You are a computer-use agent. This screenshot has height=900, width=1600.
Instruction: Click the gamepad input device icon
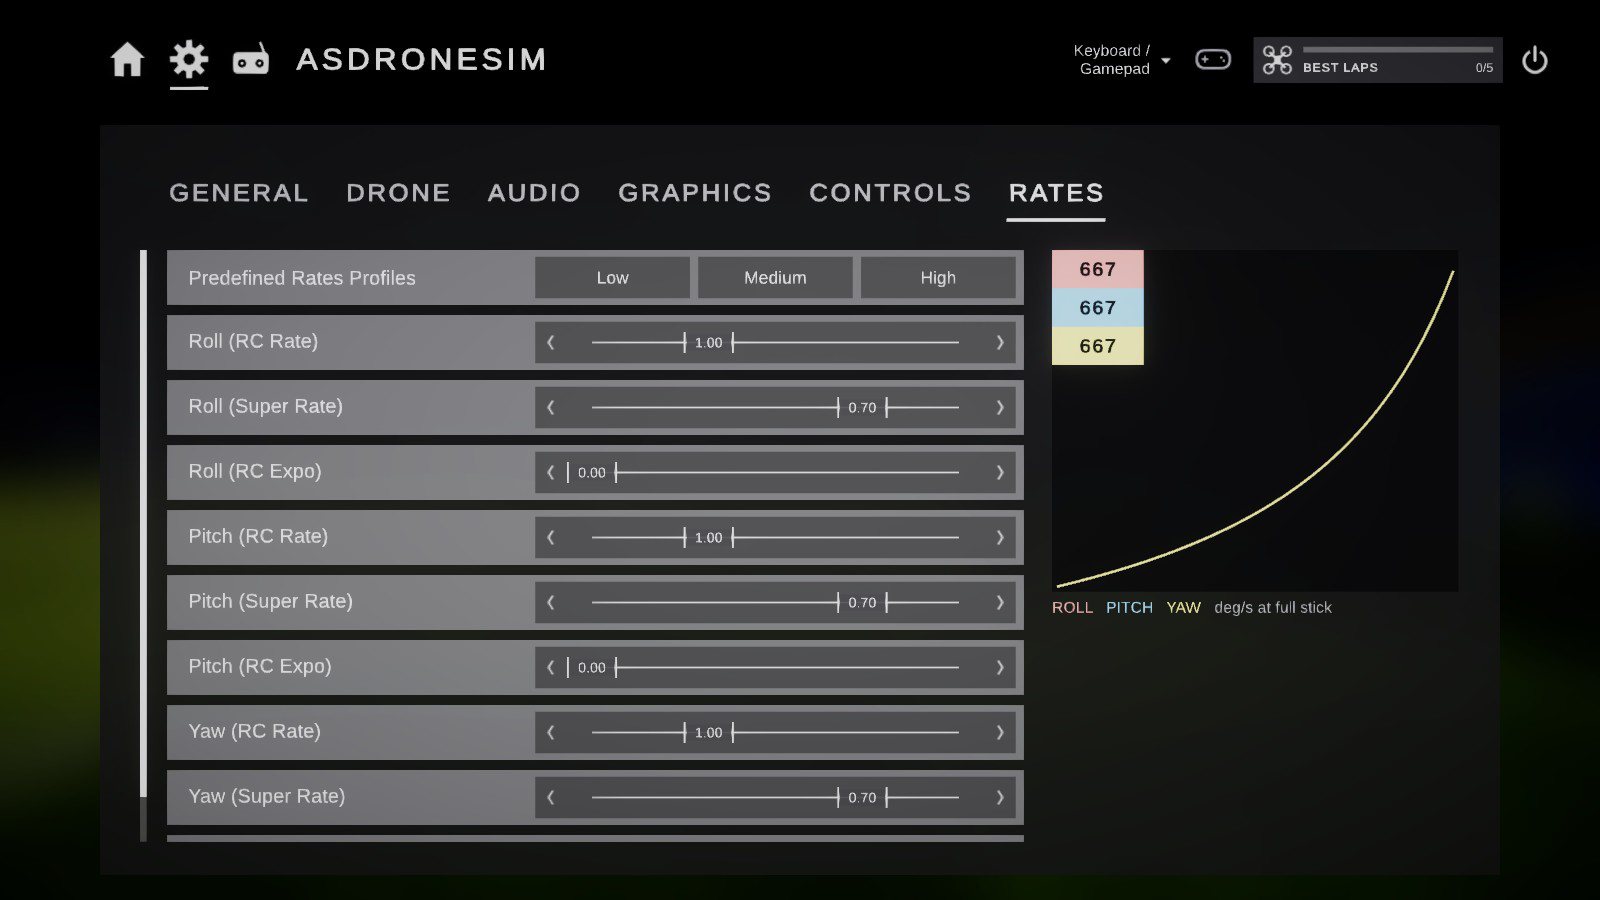[1213, 60]
